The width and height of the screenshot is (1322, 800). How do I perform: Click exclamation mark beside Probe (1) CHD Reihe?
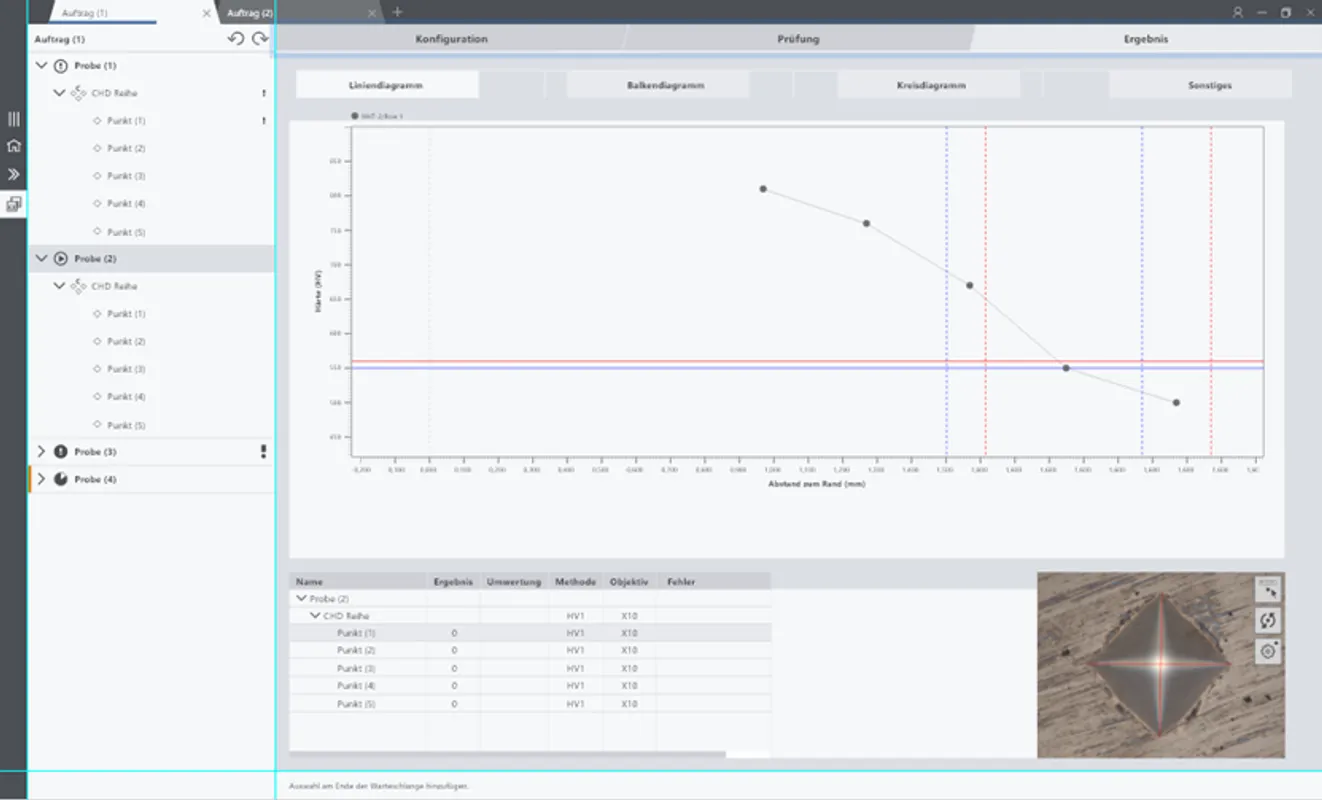tap(264, 93)
